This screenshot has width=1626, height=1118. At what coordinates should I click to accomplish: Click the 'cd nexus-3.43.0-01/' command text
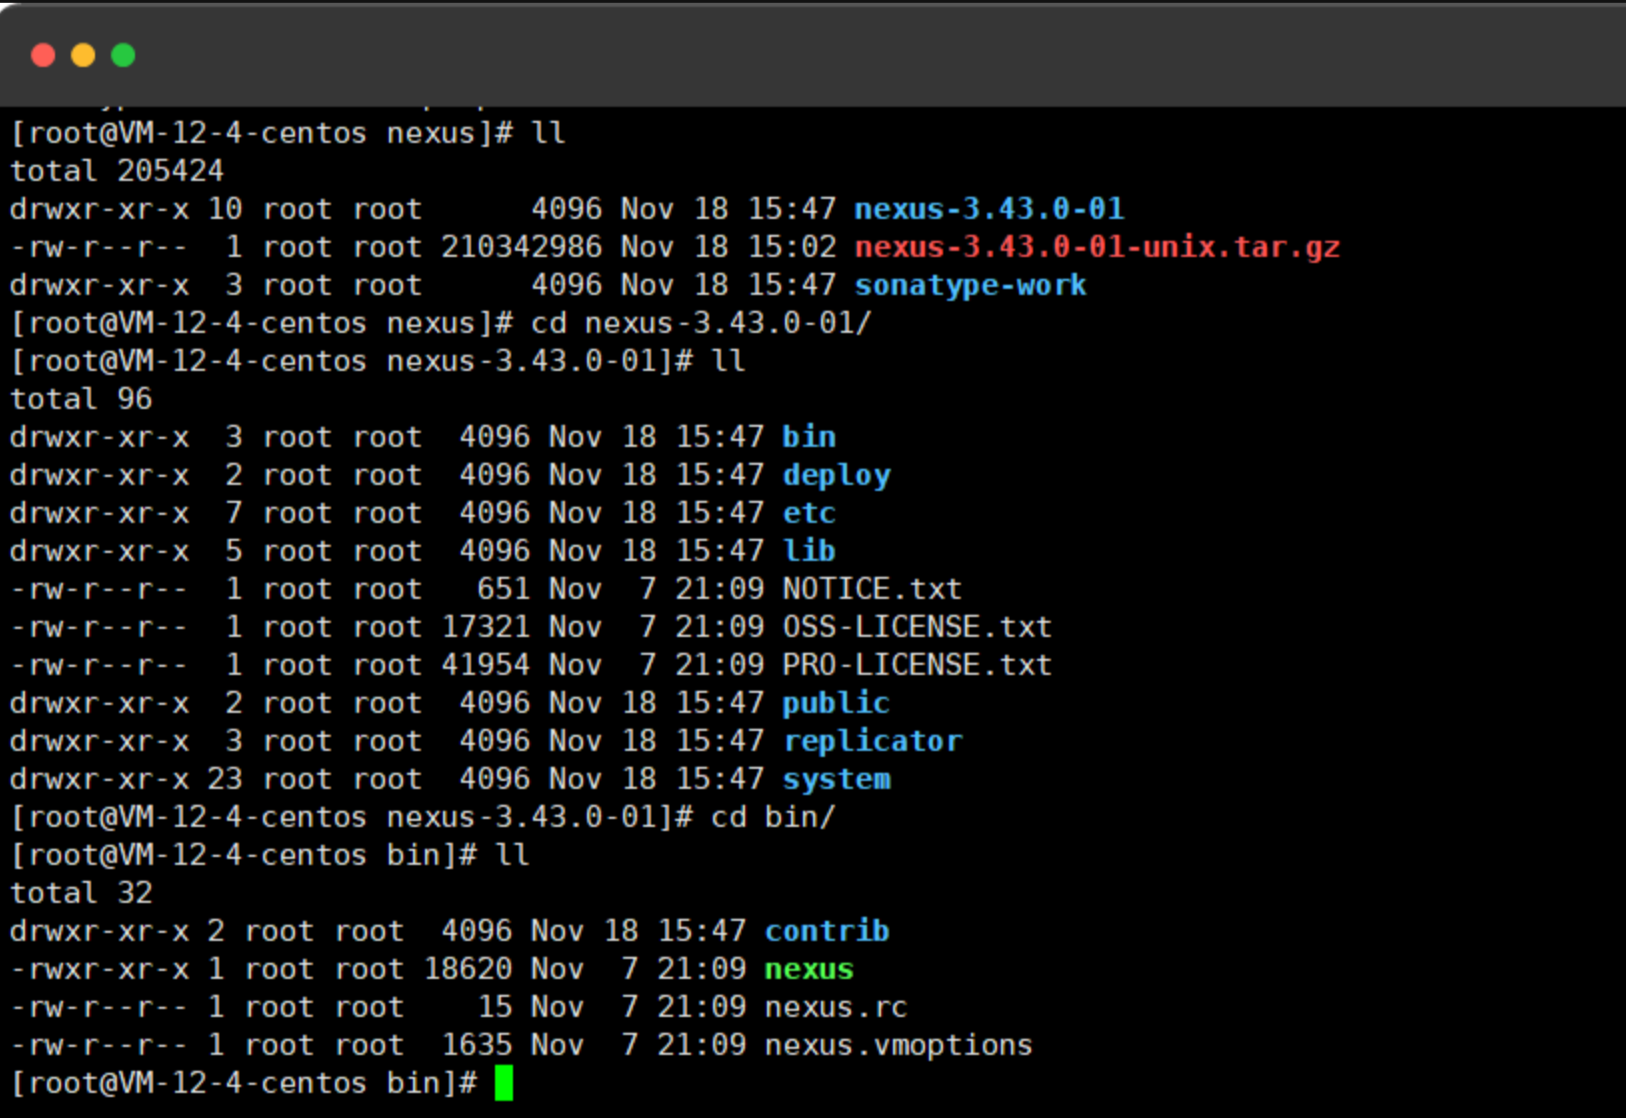tap(701, 323)
